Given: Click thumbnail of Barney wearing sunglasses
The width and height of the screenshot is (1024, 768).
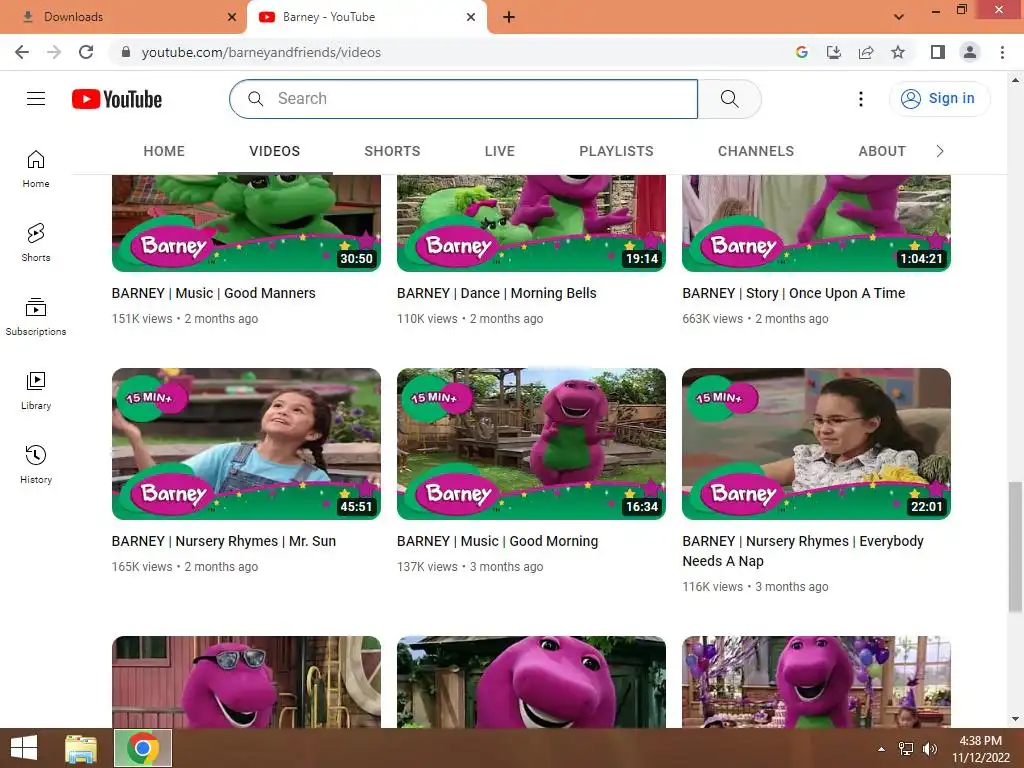Looking at the screenshot, I should [246, 682].
